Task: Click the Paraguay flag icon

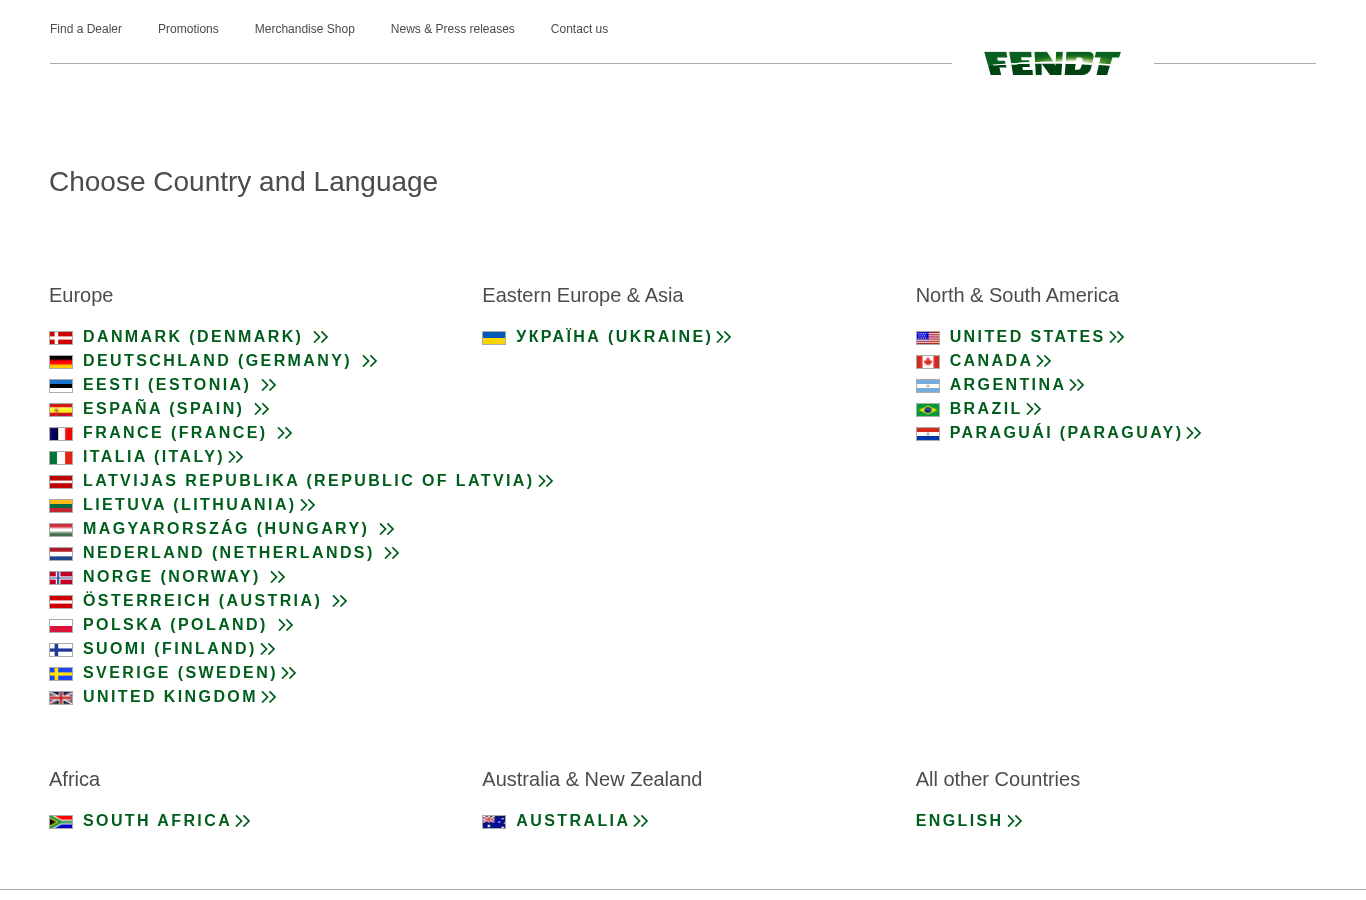Action: coord(928,434)
